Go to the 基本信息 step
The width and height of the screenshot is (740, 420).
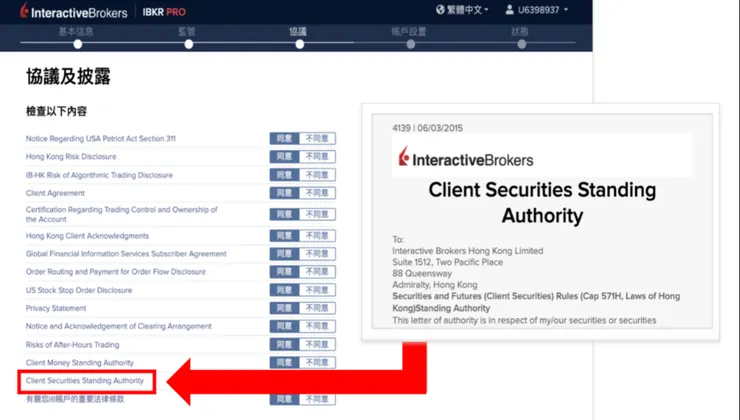coord(76,32)
